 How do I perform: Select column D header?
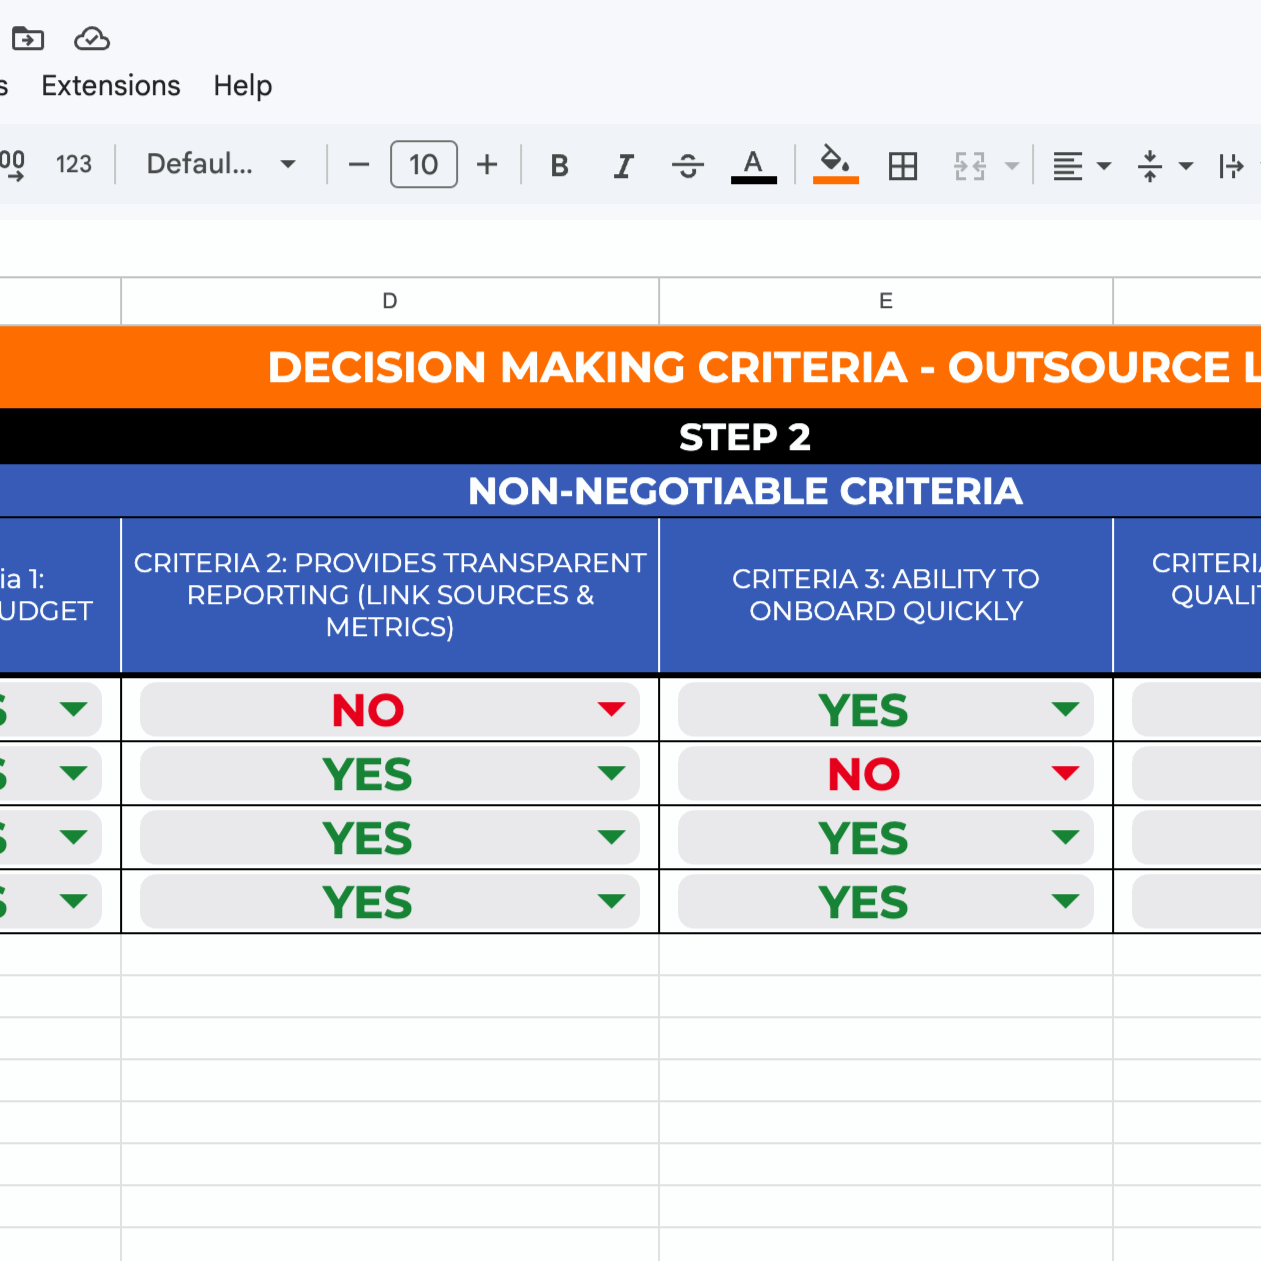pos(390,301)
